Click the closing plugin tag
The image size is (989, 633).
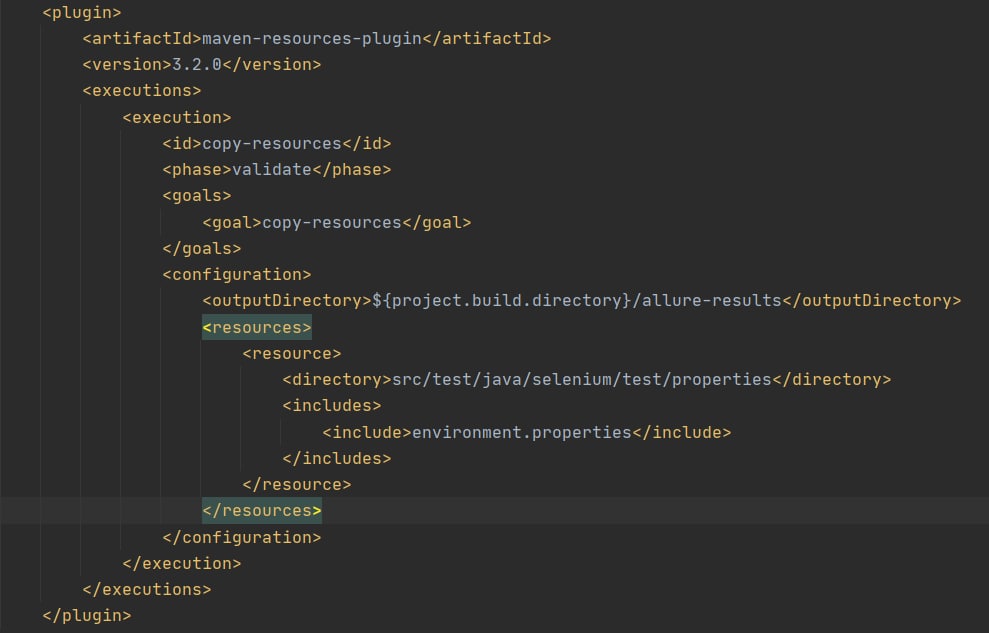point(87,615)
